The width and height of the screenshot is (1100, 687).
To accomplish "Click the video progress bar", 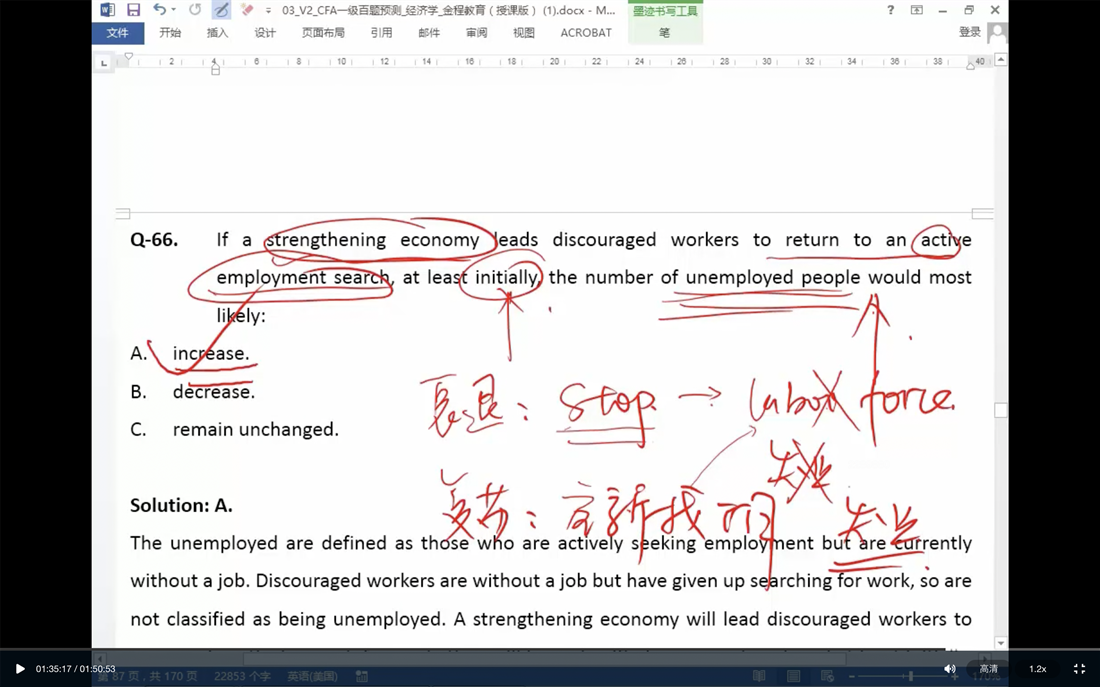I will 550,649.
